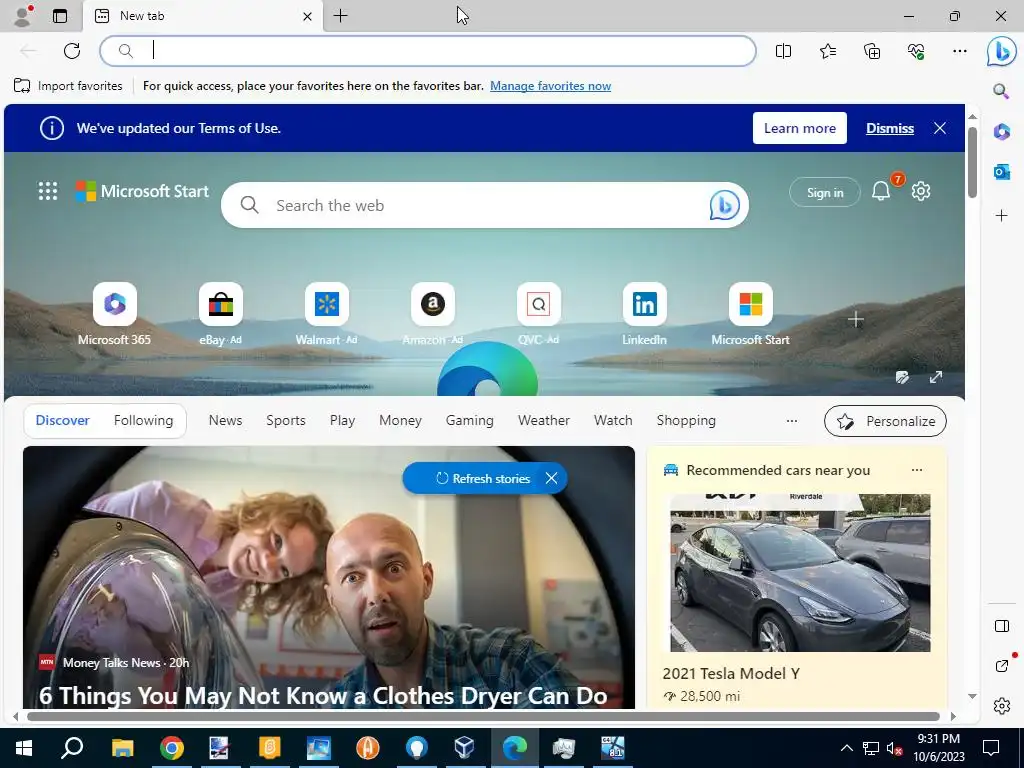1024x768 pixels.
Task: Open Settings and more ellipsis menu
Action: 959,51
